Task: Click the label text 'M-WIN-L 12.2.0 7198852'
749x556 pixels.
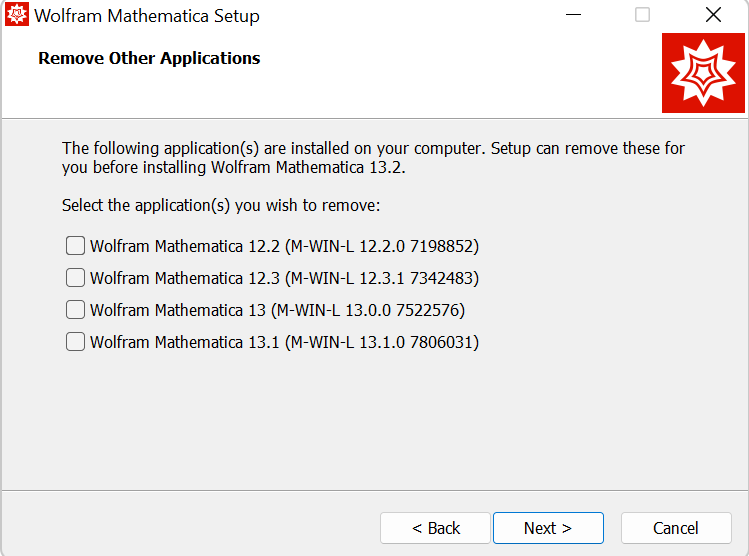Action: point(382,246)
